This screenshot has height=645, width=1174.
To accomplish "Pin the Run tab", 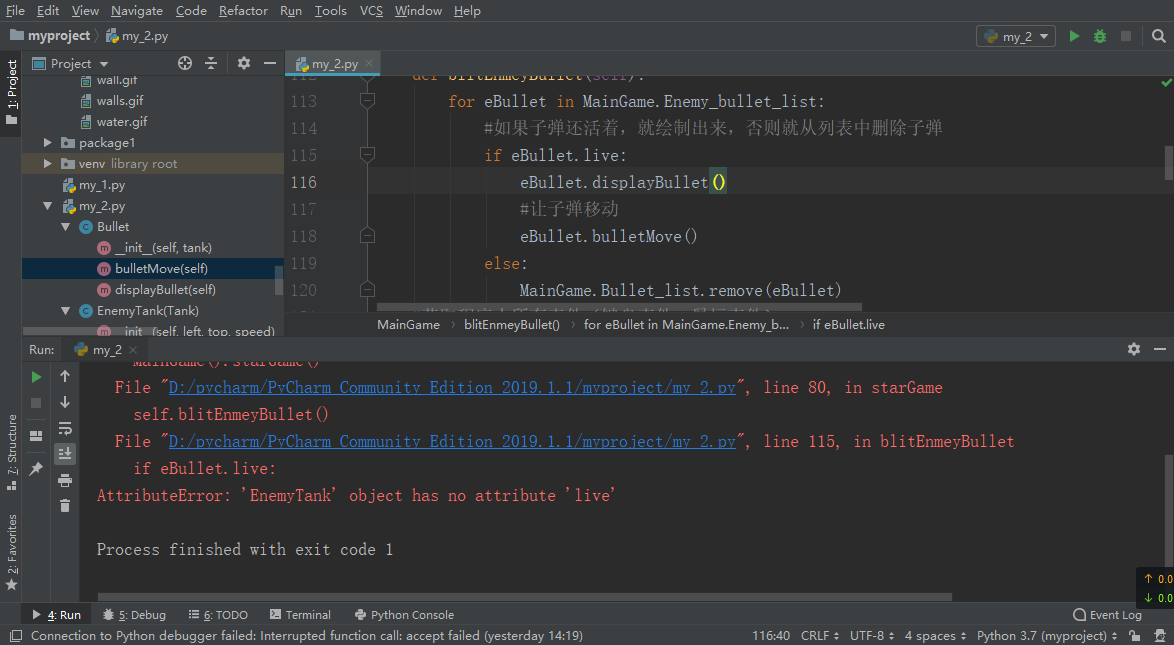I will click(36, 469).
